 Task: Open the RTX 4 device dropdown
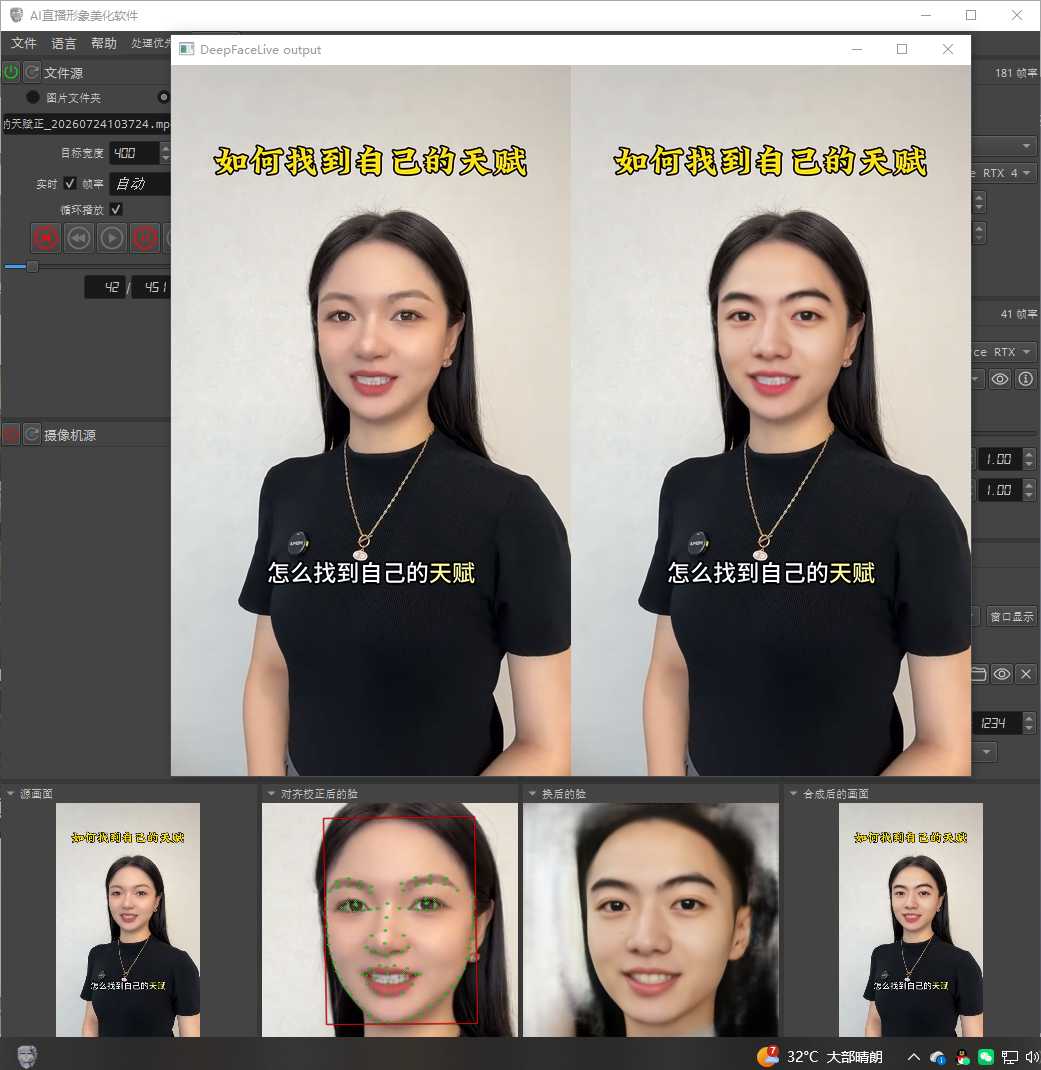[1004, 173]
